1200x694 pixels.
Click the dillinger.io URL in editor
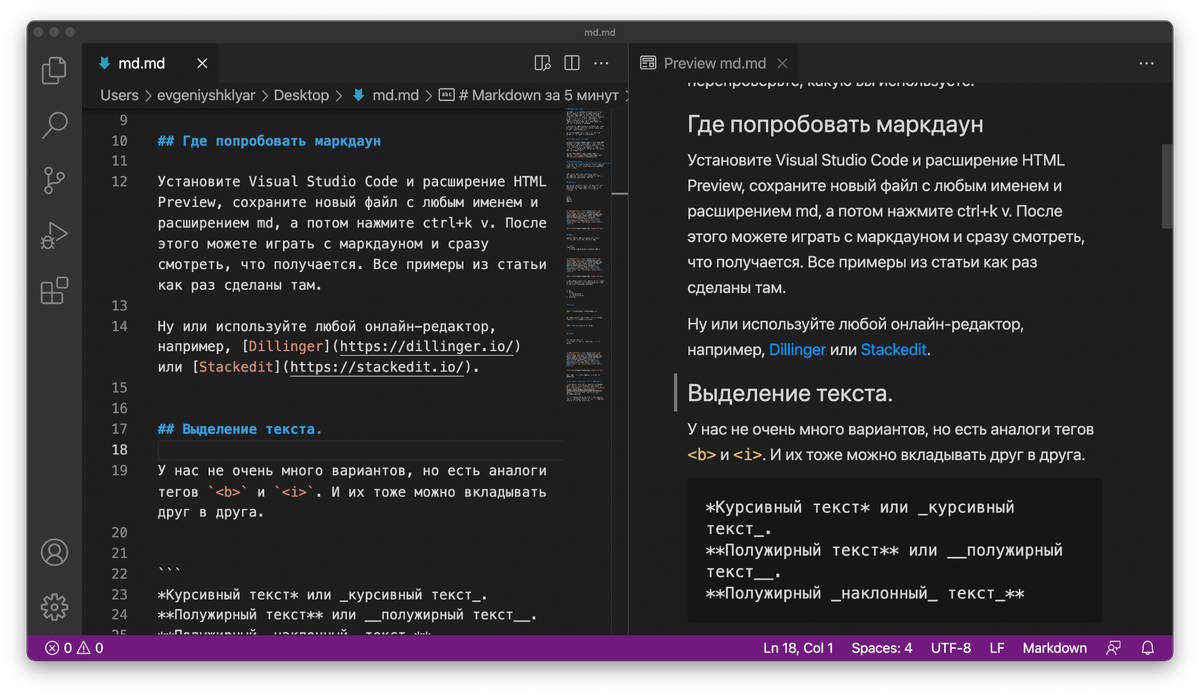pos(426,346)
